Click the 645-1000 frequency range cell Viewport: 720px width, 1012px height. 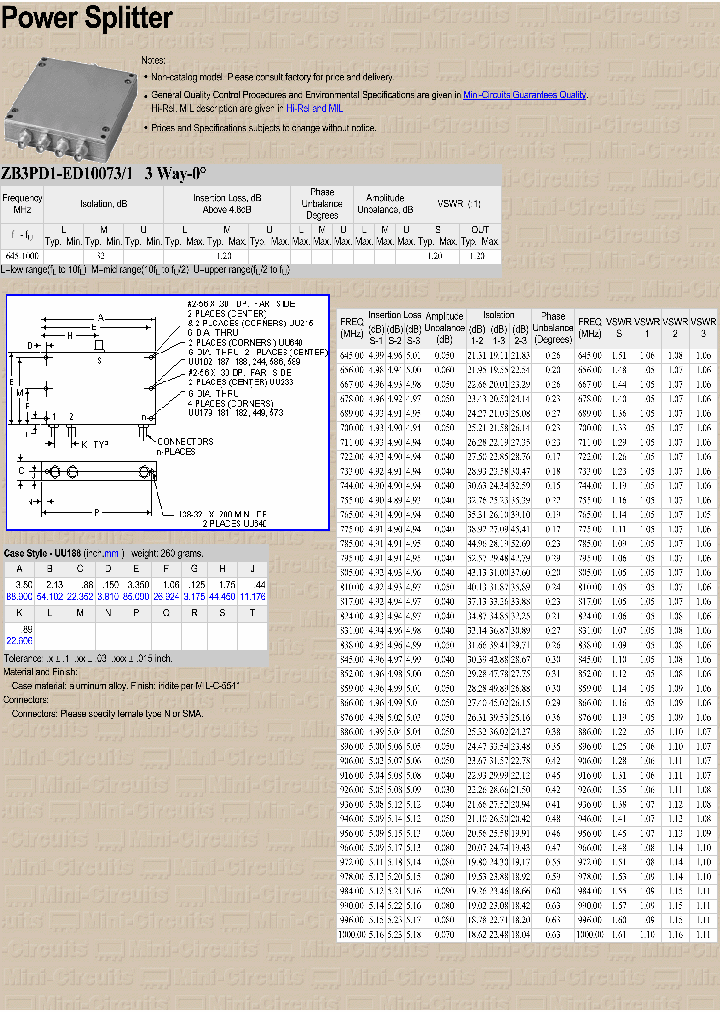click(22, 256)
